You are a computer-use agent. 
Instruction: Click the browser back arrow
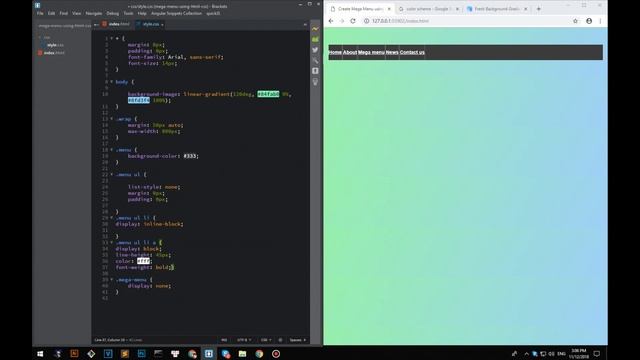[x=331, y=21]
